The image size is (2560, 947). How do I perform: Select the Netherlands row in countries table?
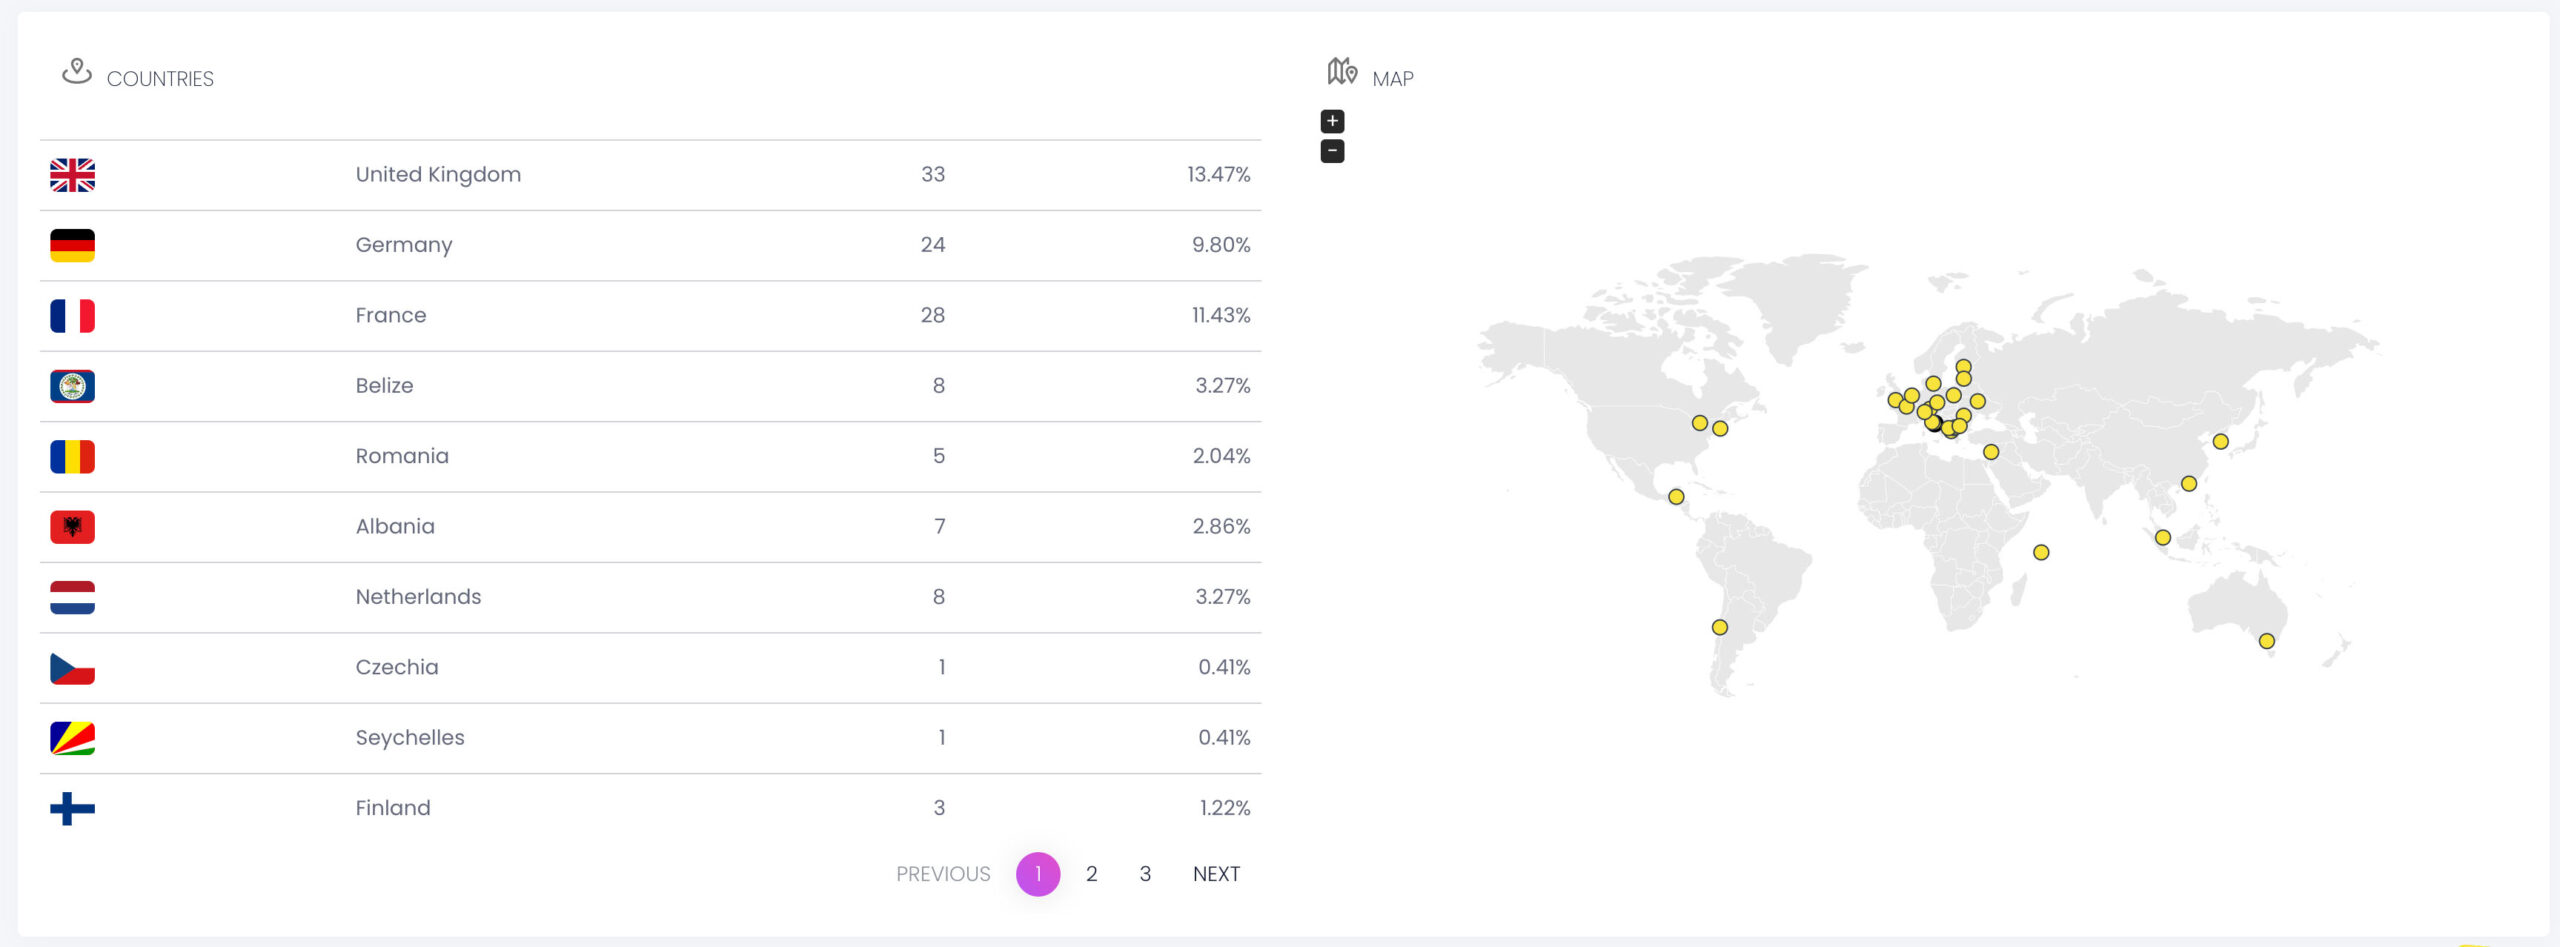418,597
